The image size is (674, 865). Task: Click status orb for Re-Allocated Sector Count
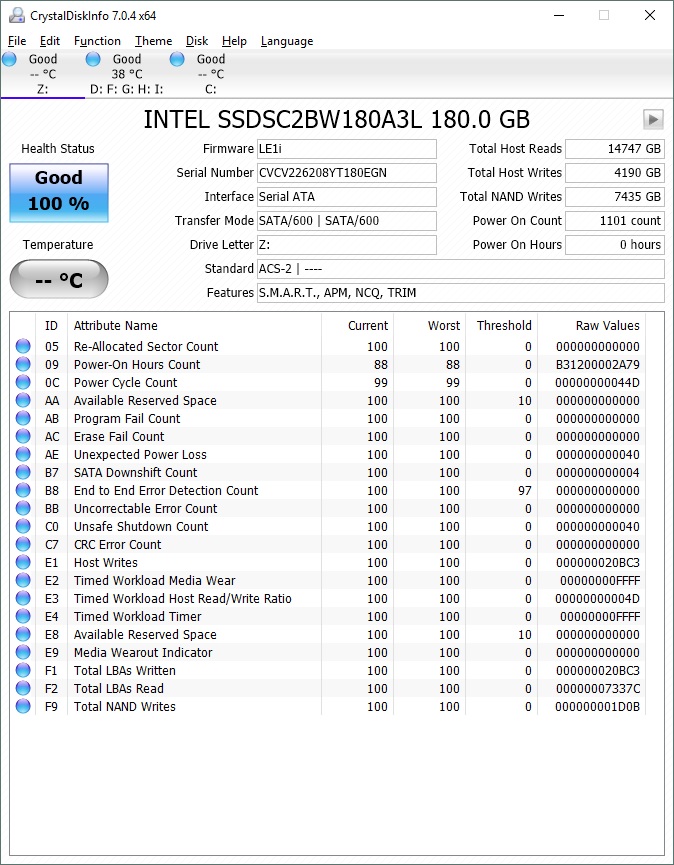tap(23, 347)
